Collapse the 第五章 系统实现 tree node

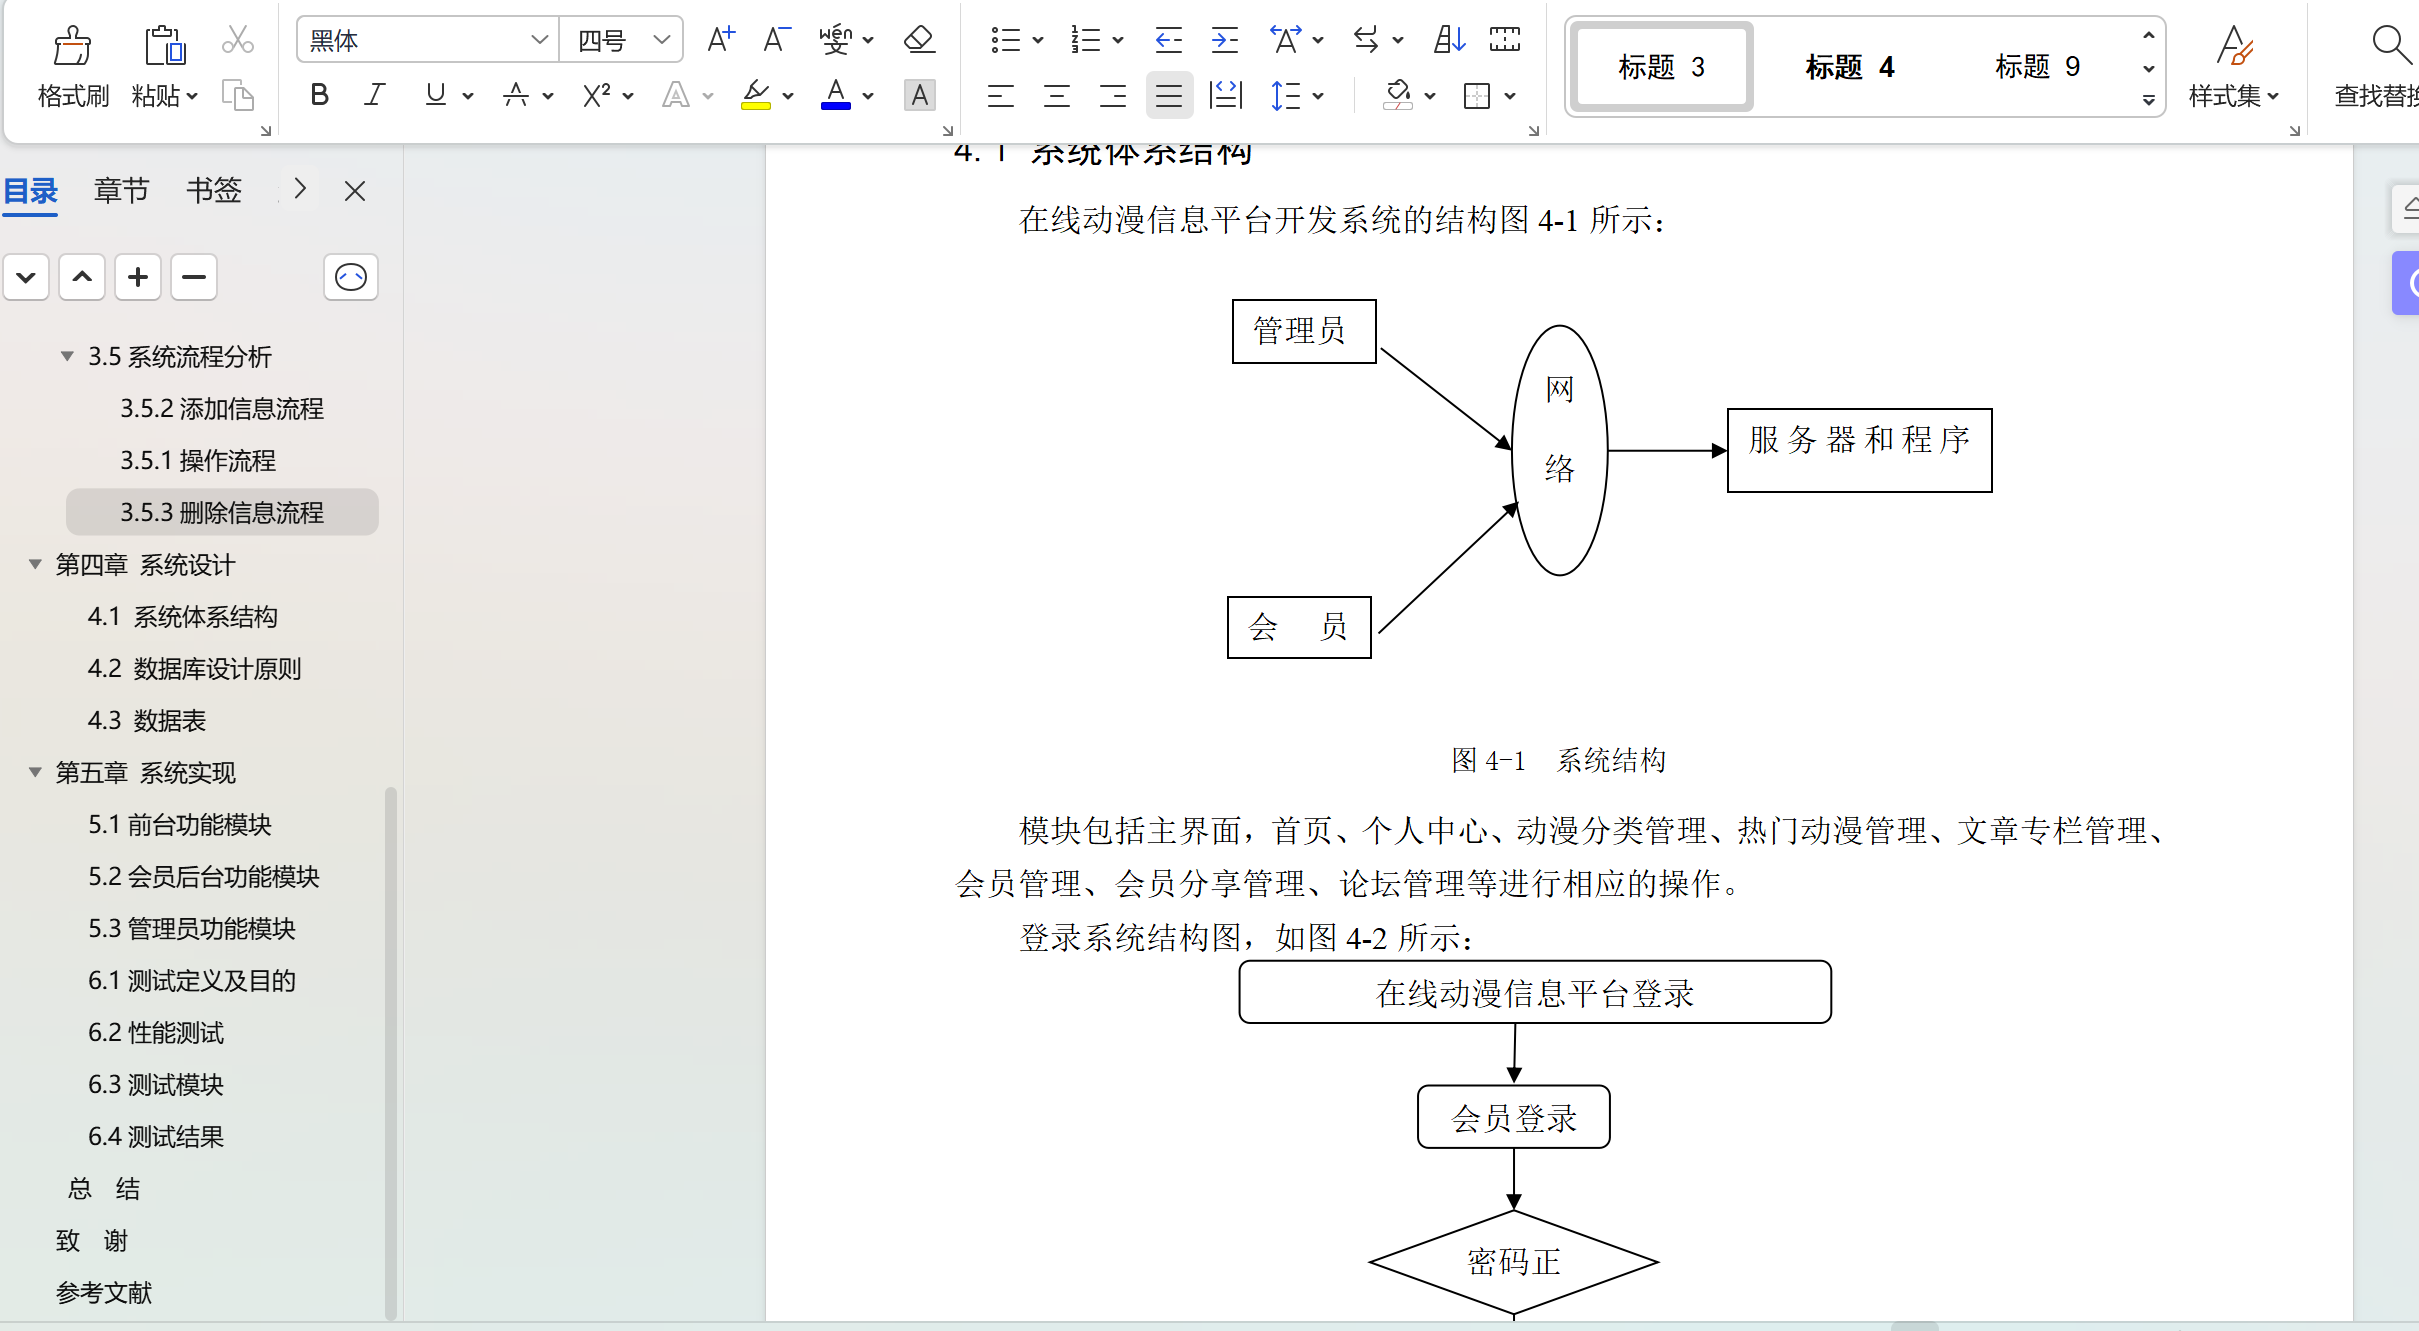[35, 772]
